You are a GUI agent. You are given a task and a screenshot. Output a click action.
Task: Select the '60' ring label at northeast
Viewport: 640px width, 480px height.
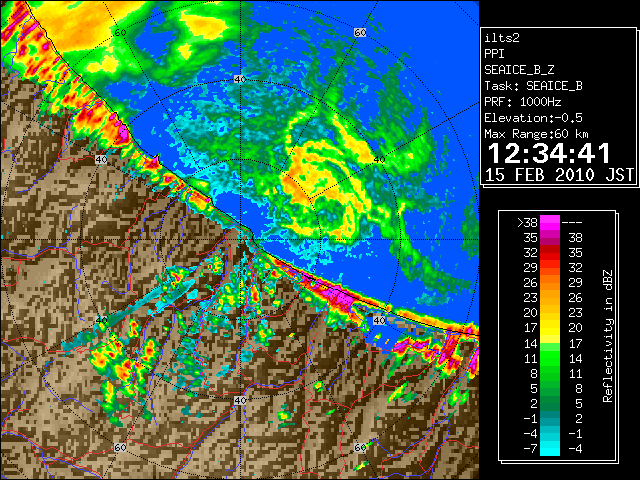coord(360,32)
